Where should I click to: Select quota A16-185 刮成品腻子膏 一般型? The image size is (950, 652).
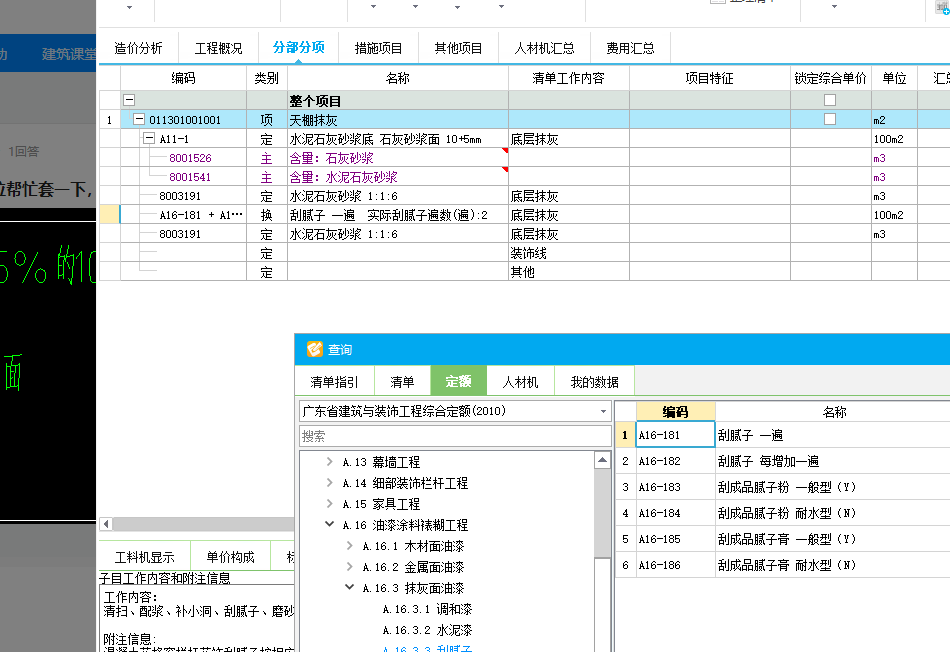[783, 539]
